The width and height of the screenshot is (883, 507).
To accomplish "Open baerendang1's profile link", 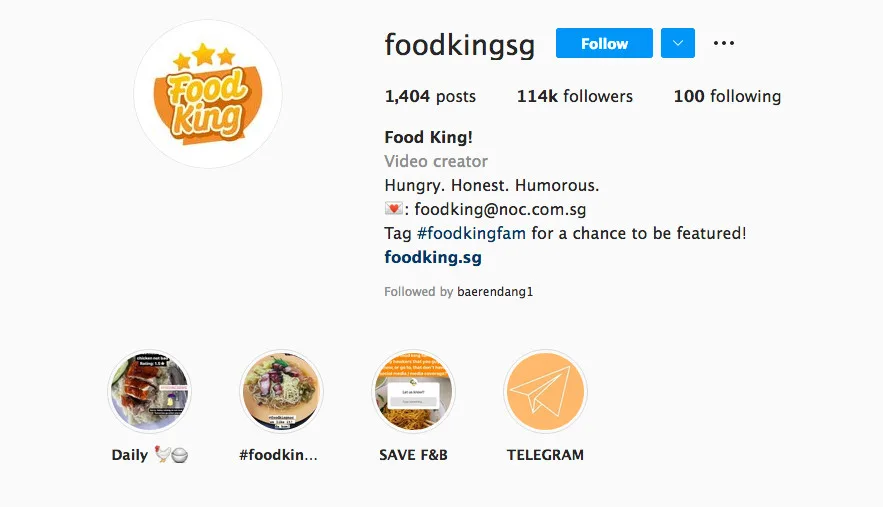I will pos(495,292).
